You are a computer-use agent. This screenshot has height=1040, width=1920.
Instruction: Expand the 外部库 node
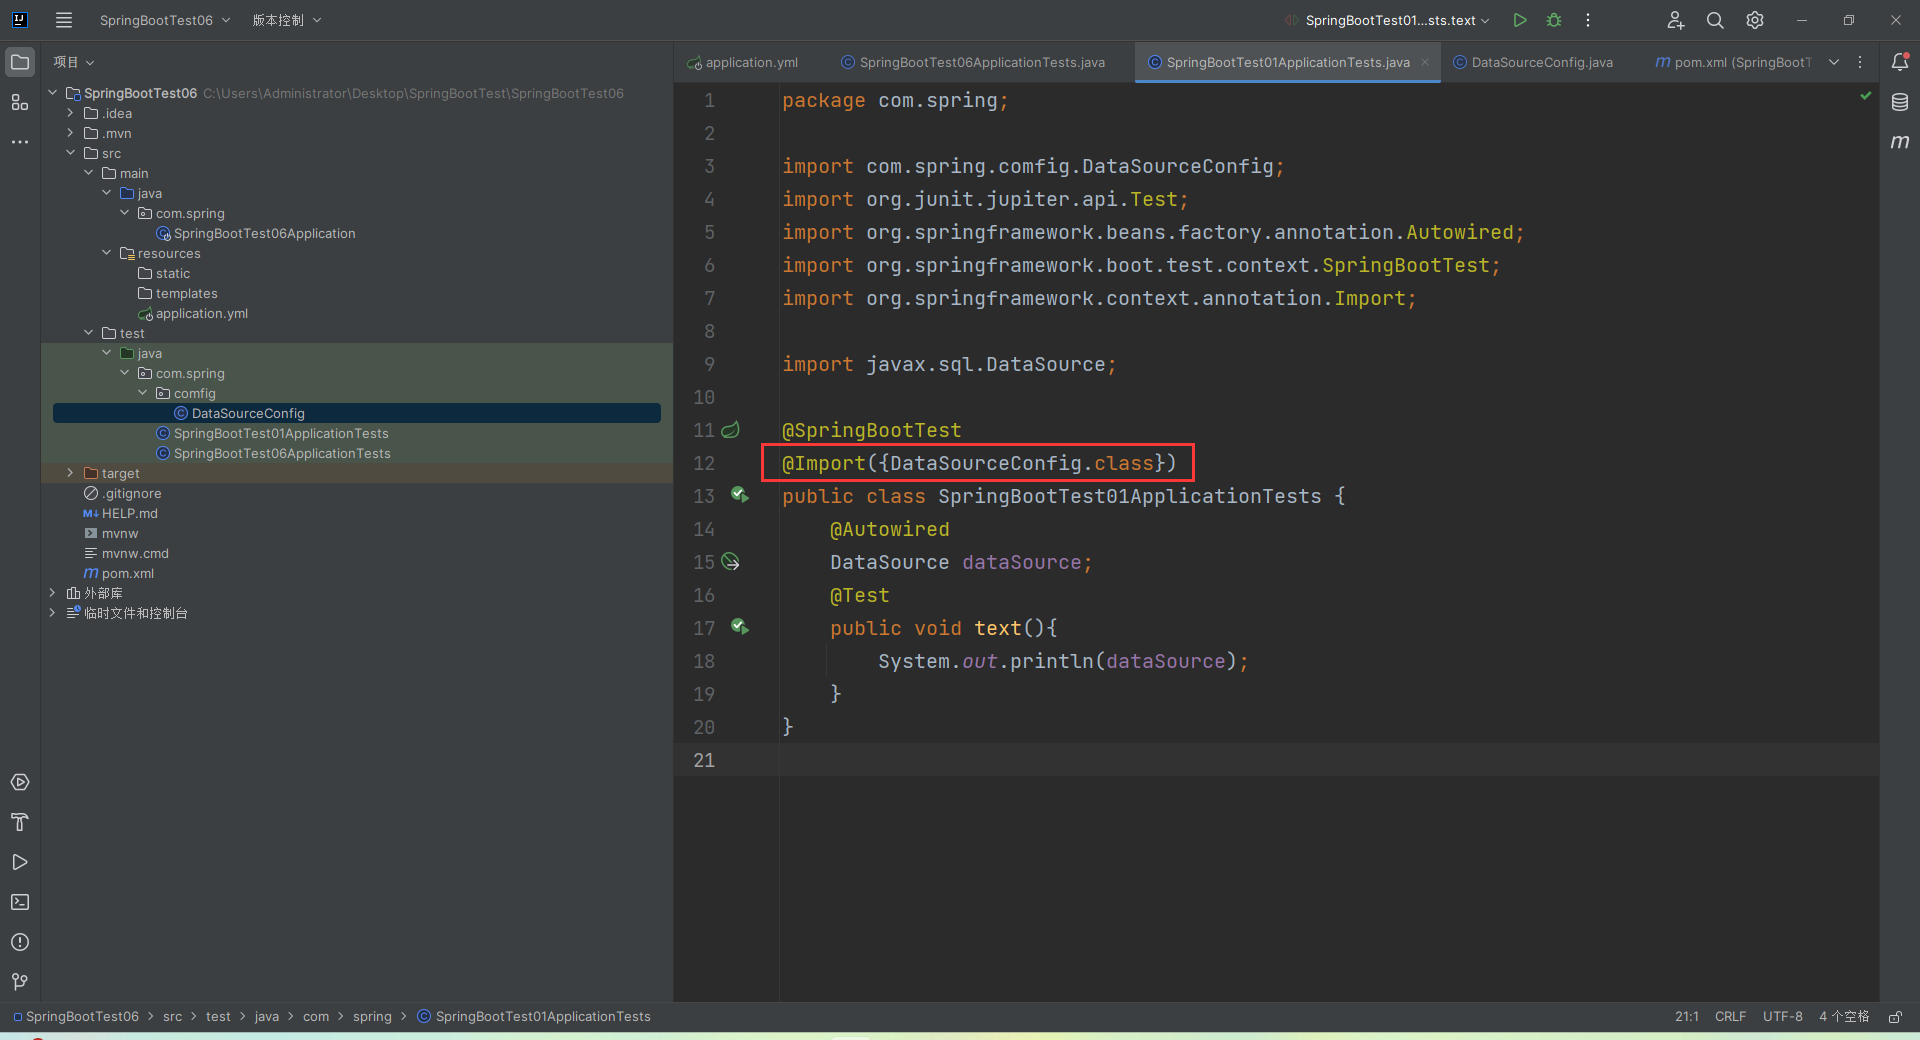click(52, 593)
